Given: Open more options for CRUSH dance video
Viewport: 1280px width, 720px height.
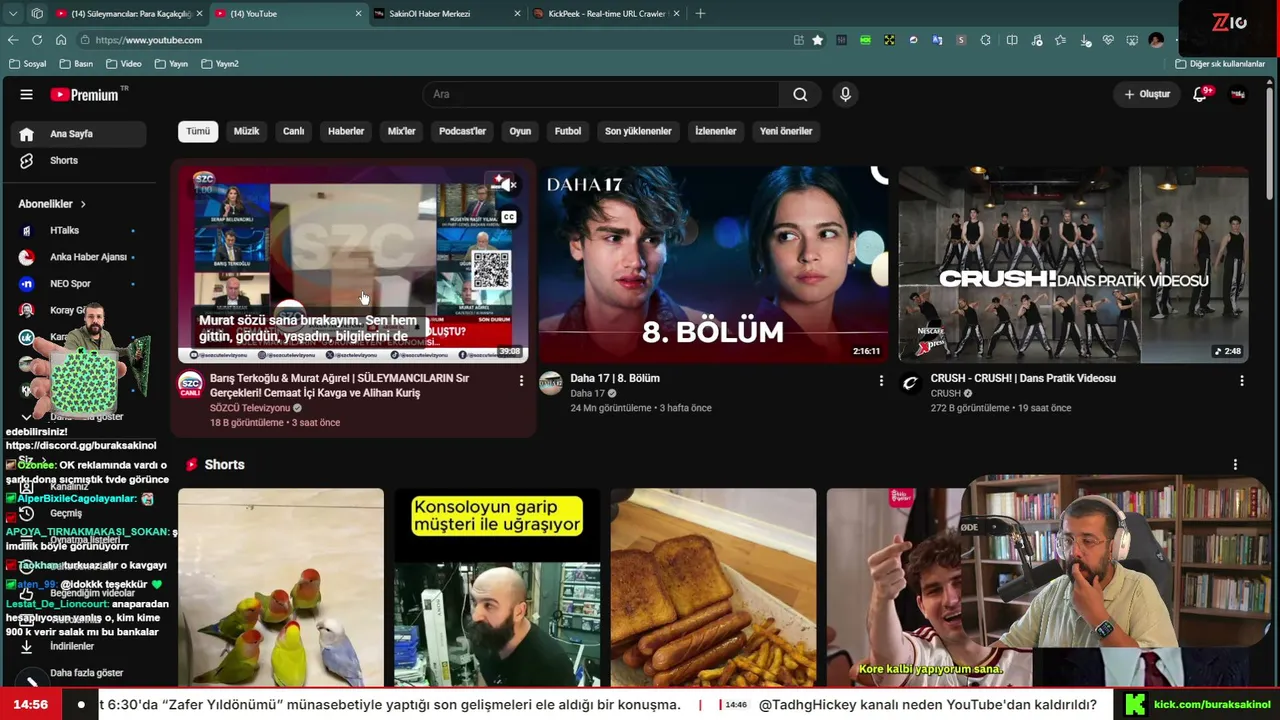Looking at the screenshot, I should coord(1242,381).
